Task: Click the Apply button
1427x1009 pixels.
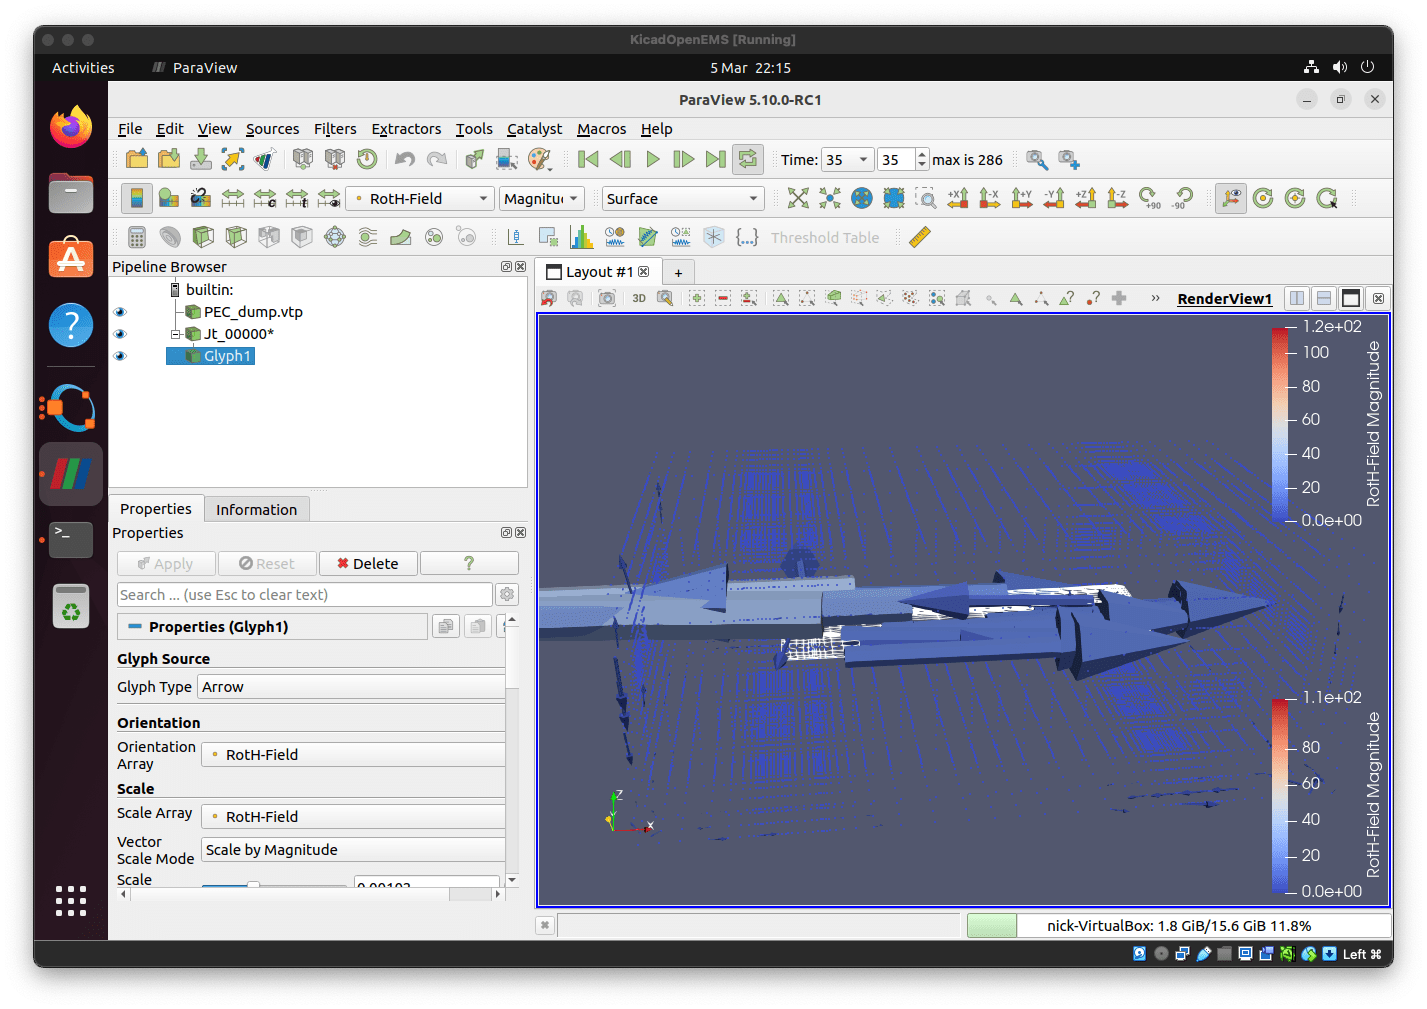Action: point(166,564)
